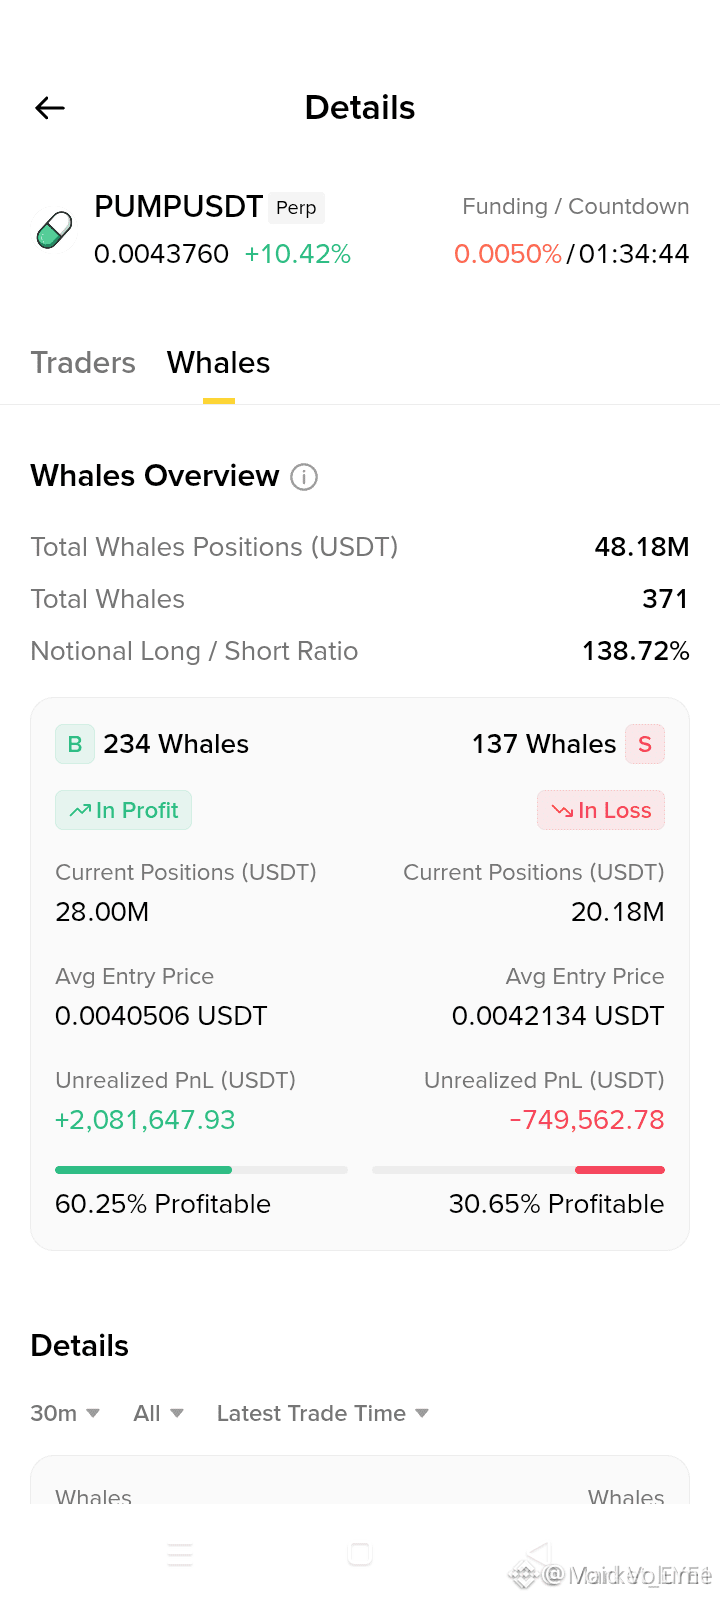Switch to the Traders tab
720x1600 pixels.
tap(83, 362)
